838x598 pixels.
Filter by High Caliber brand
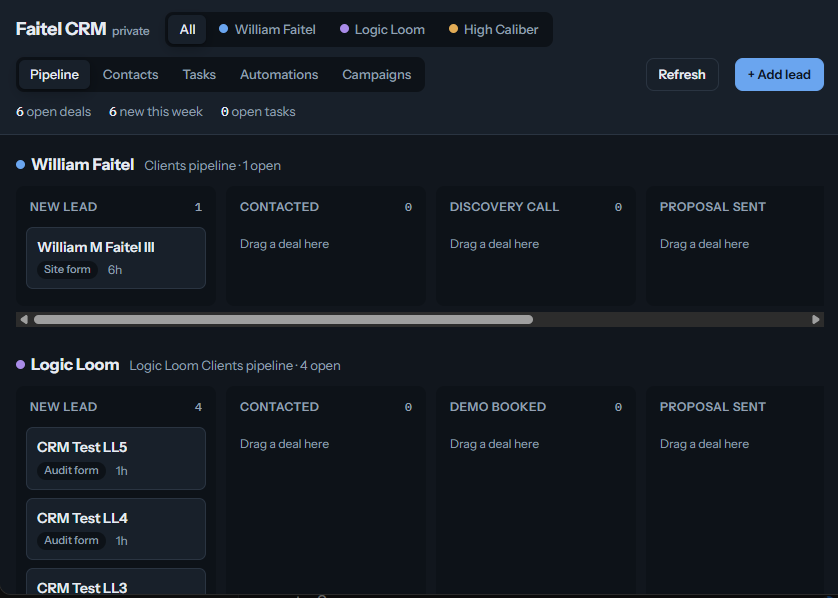coord(494,29)
